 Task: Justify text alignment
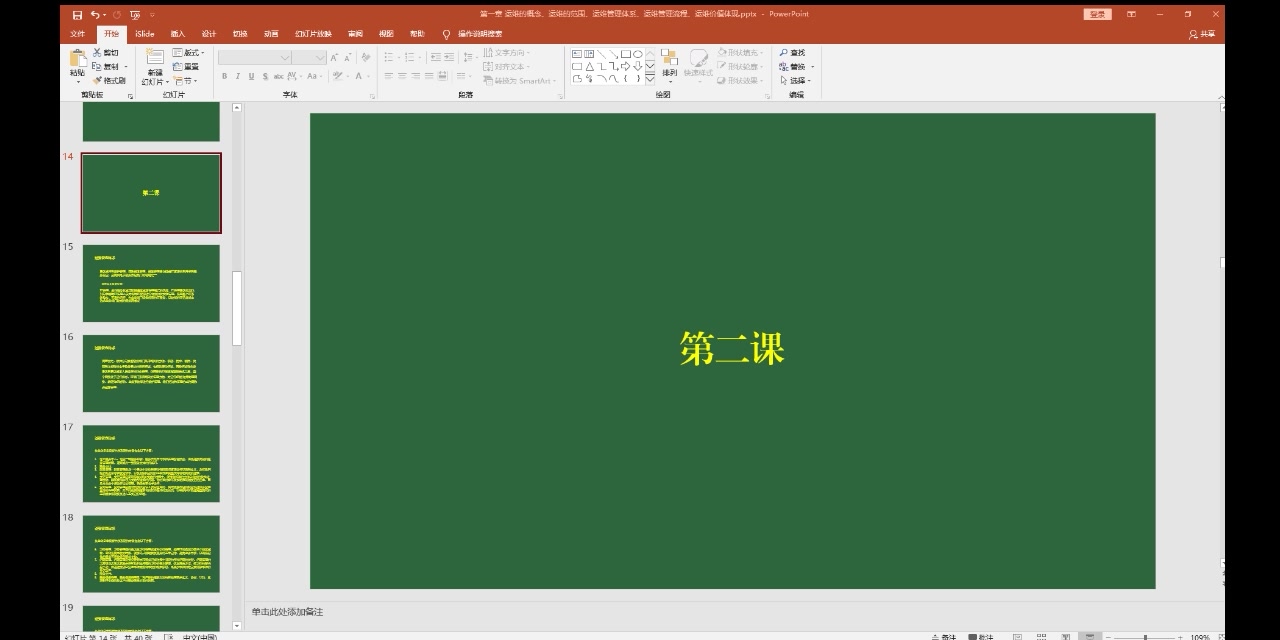click(x=429, y=76)
